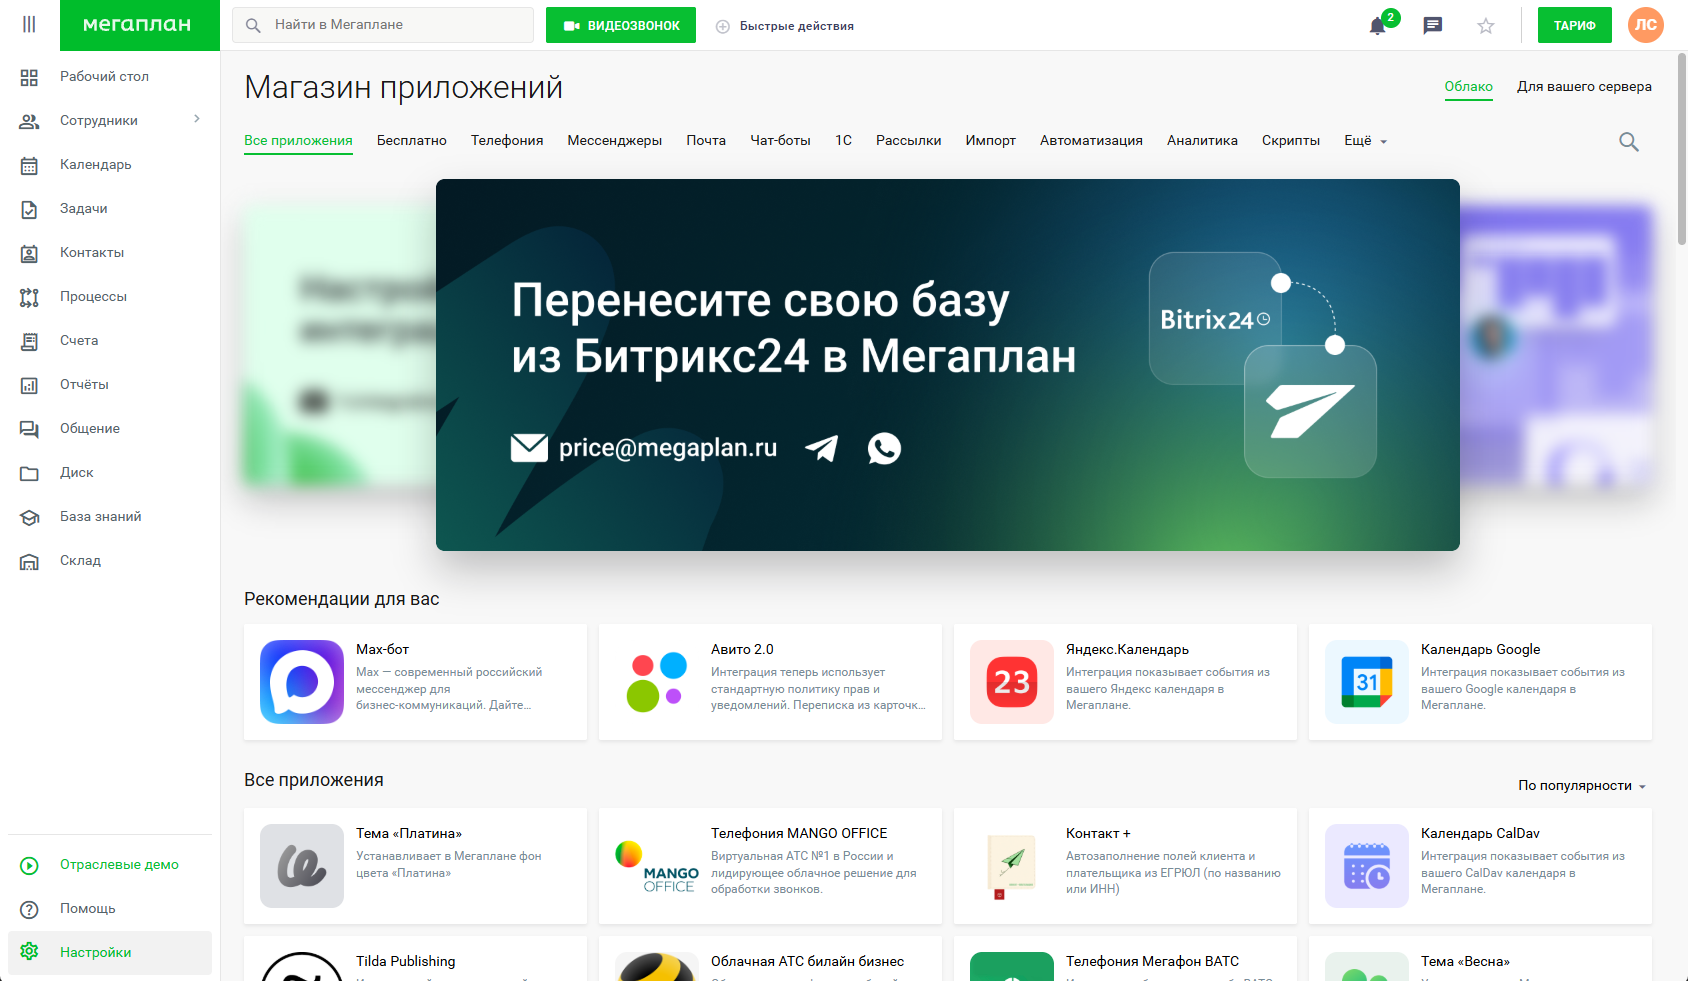Open Телефония Мегафон ВАТС card
The height and width of the screenshot is (981, 1688).
pyautogui.click(x=1125, y=959)
